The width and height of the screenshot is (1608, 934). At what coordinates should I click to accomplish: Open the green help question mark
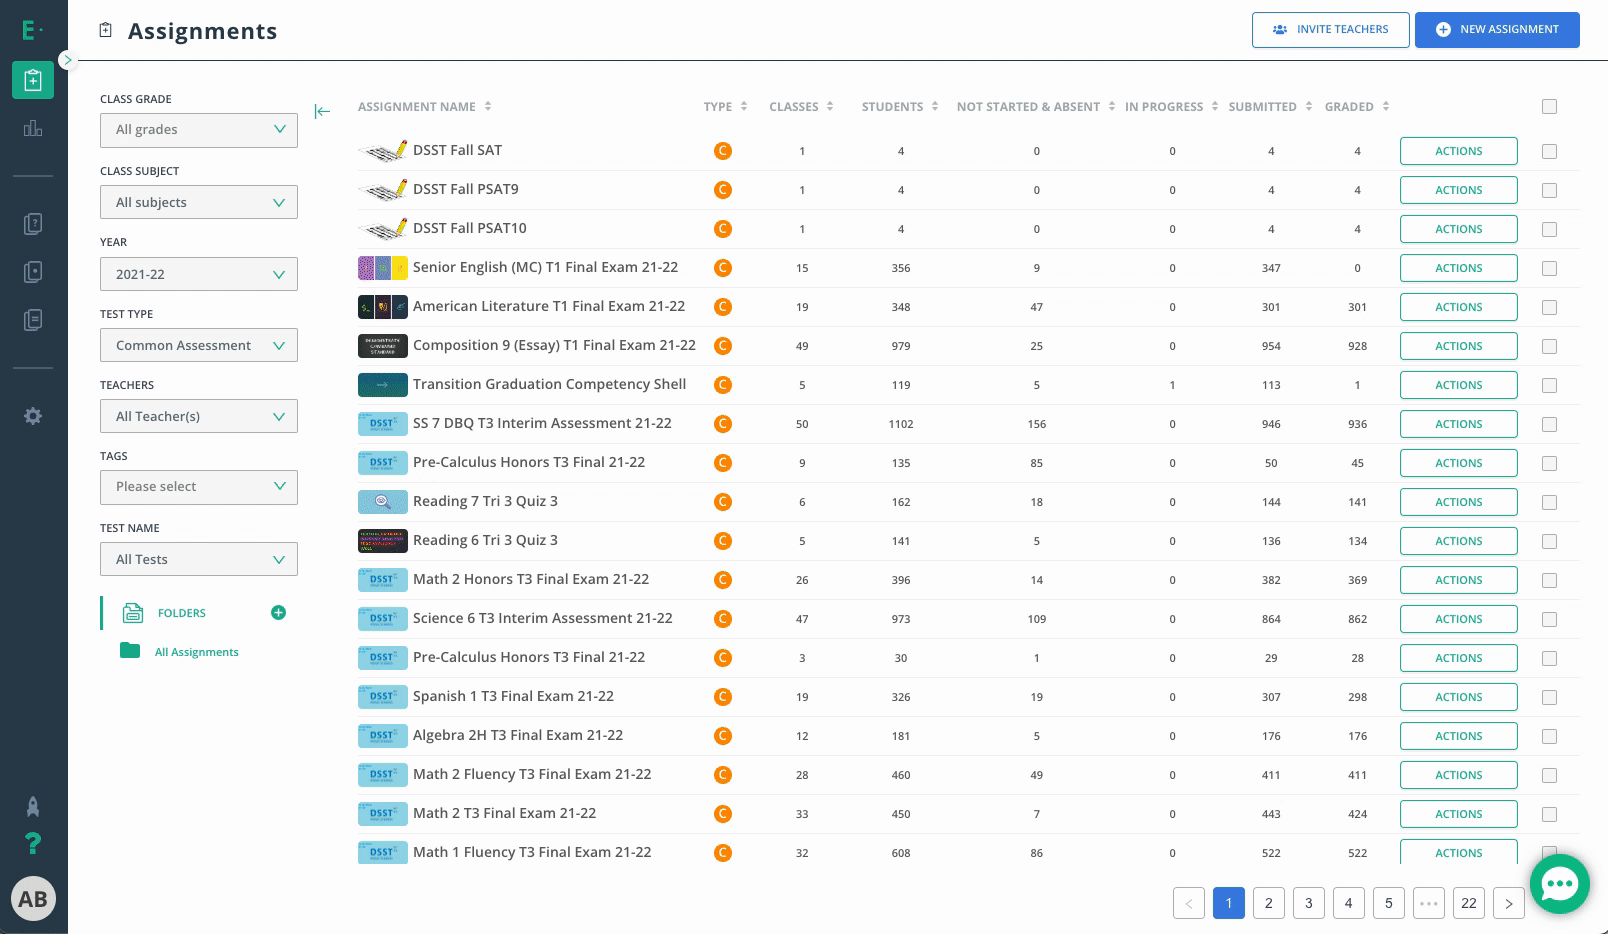point(33,844)
